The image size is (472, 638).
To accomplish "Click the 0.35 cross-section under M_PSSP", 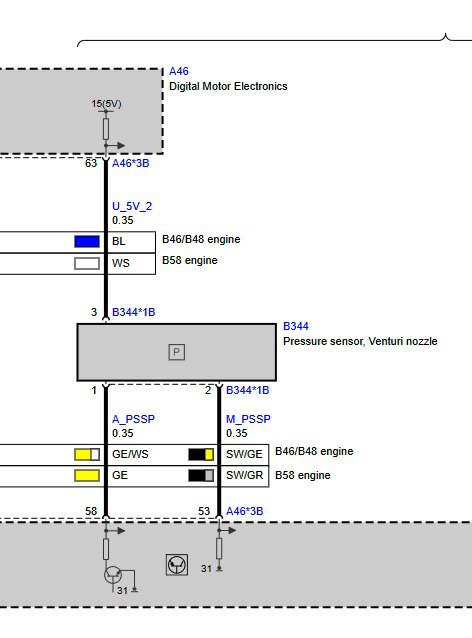I will (237, 433).
